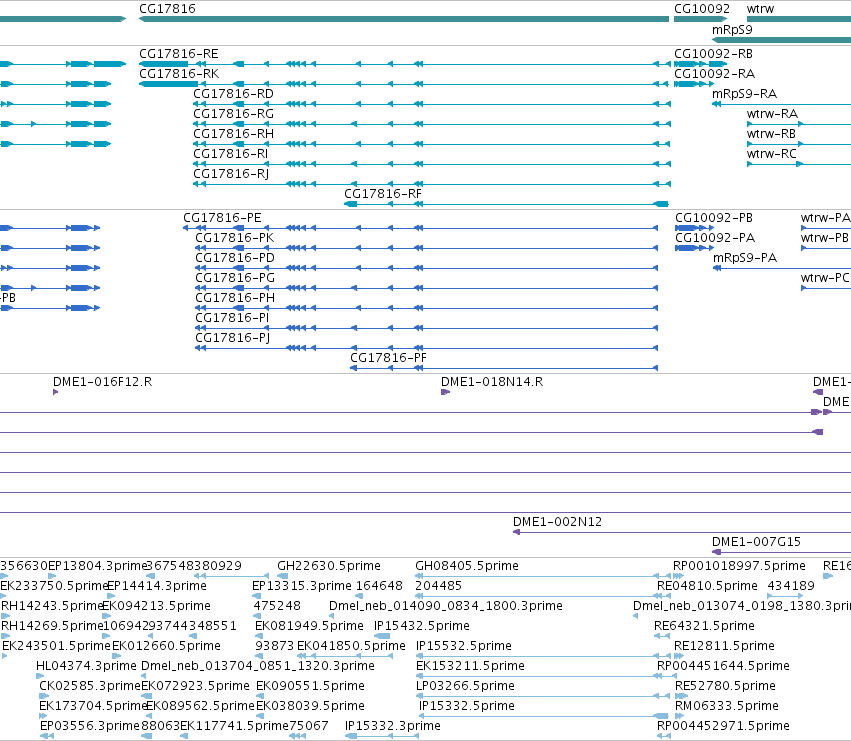Click EST RP004451644.5prime
Screen dimensions: 851x741
click(x=723, y=666)
